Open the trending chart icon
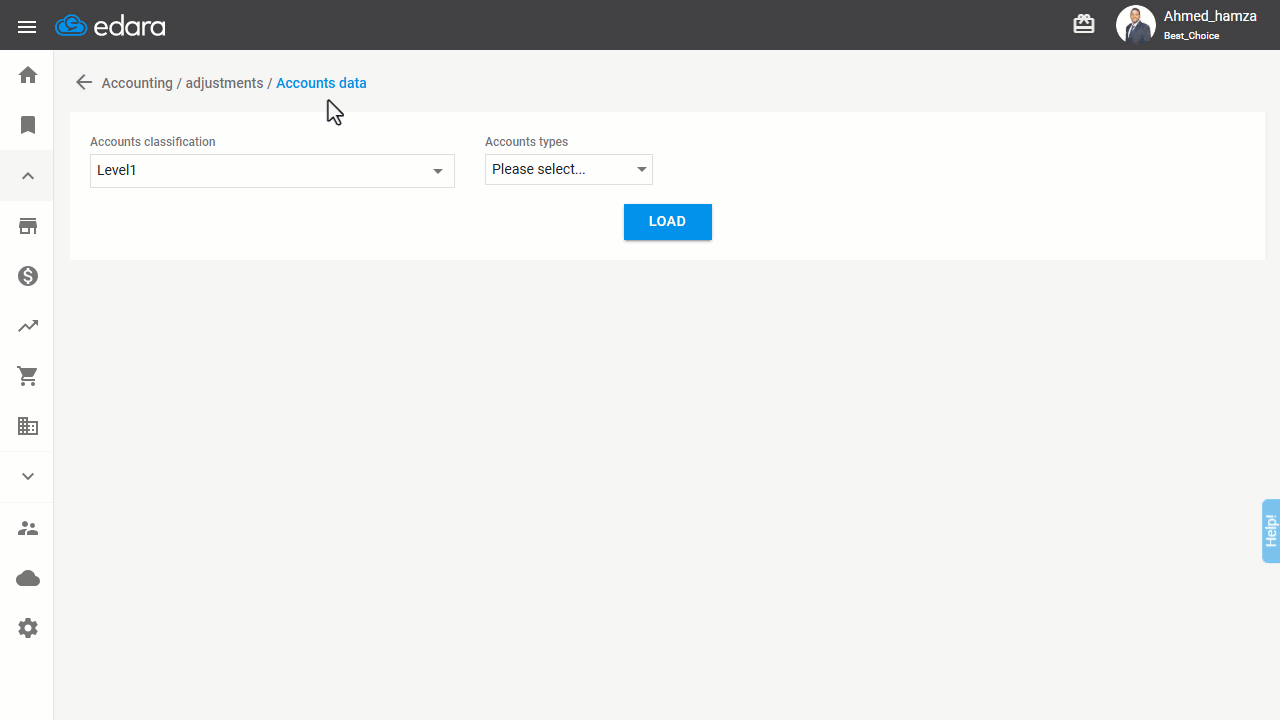The image size is (1280, 720). [x=28, y=326]
